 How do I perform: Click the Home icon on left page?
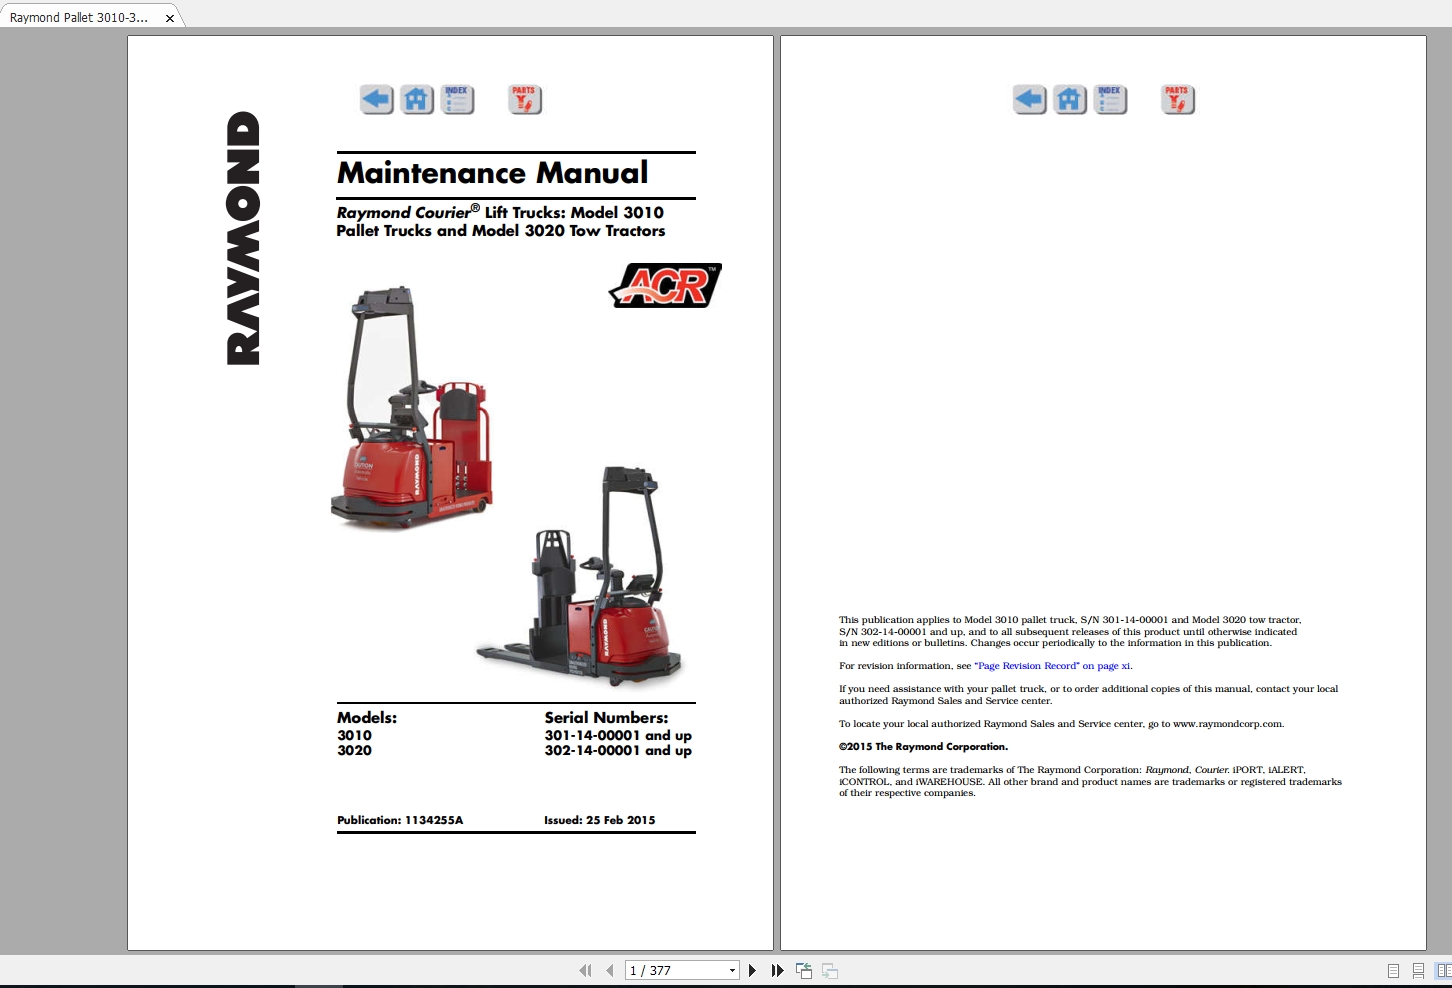pos(417,99)
